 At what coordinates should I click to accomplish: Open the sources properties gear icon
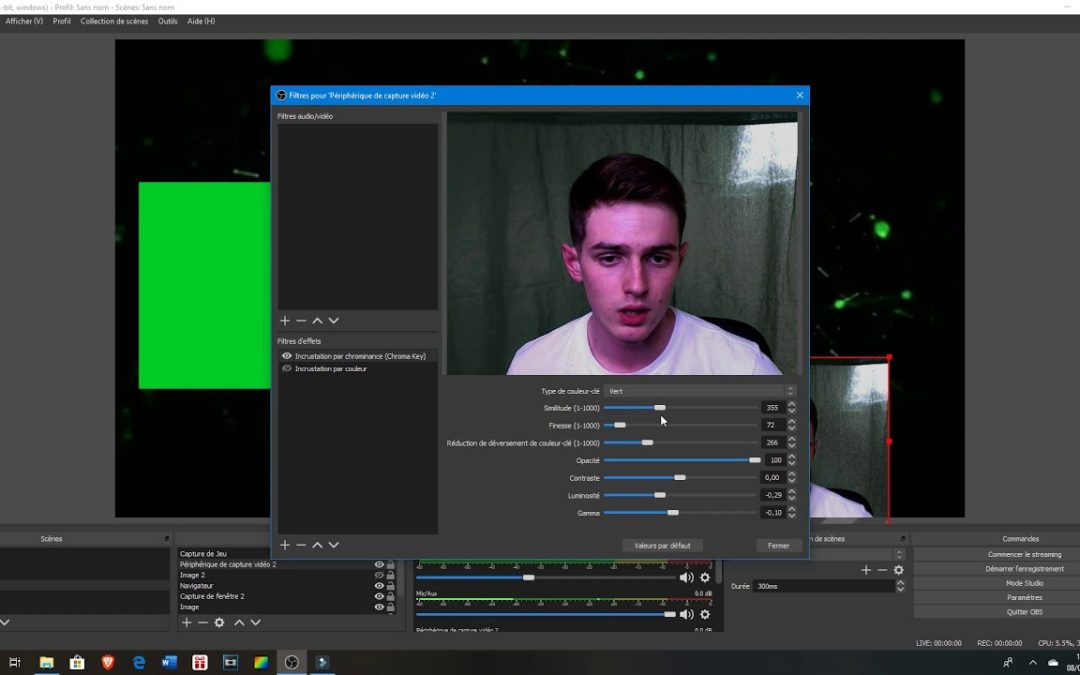[x=219, y=622]
